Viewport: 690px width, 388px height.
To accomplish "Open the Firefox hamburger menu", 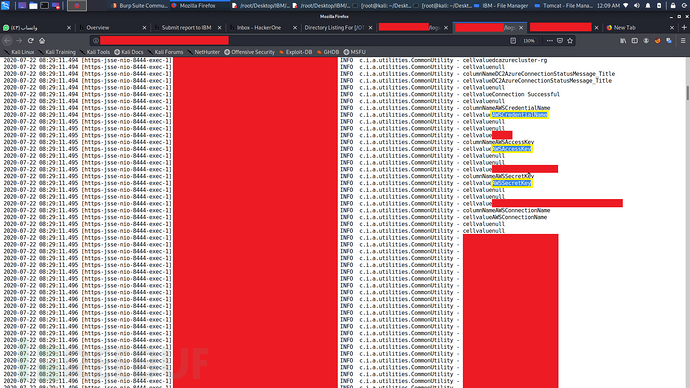I will click(x=683, y=40).
